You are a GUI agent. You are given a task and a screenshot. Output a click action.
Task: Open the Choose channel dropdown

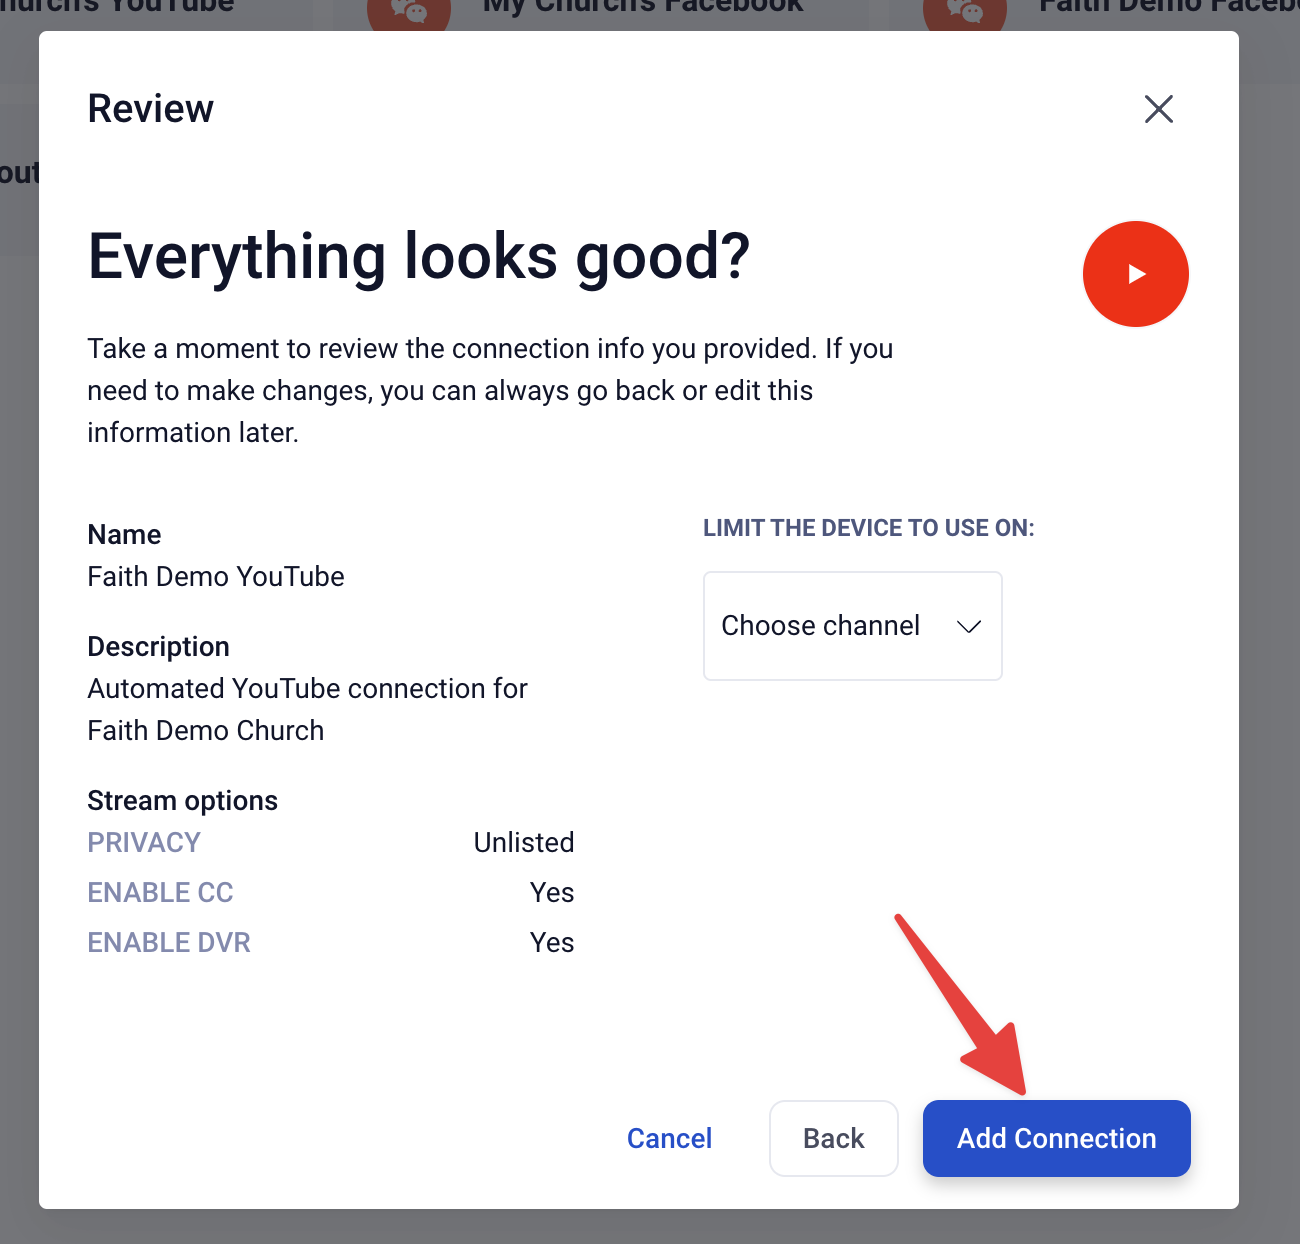853,626
